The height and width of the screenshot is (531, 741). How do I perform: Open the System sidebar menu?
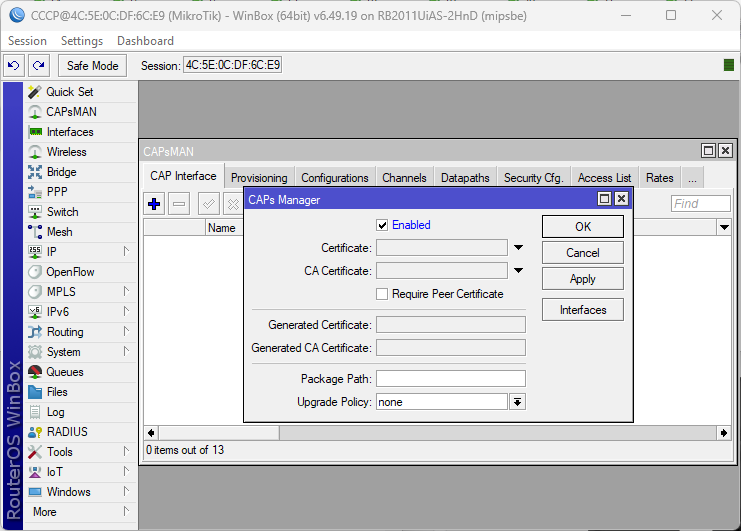pos(80,352)
